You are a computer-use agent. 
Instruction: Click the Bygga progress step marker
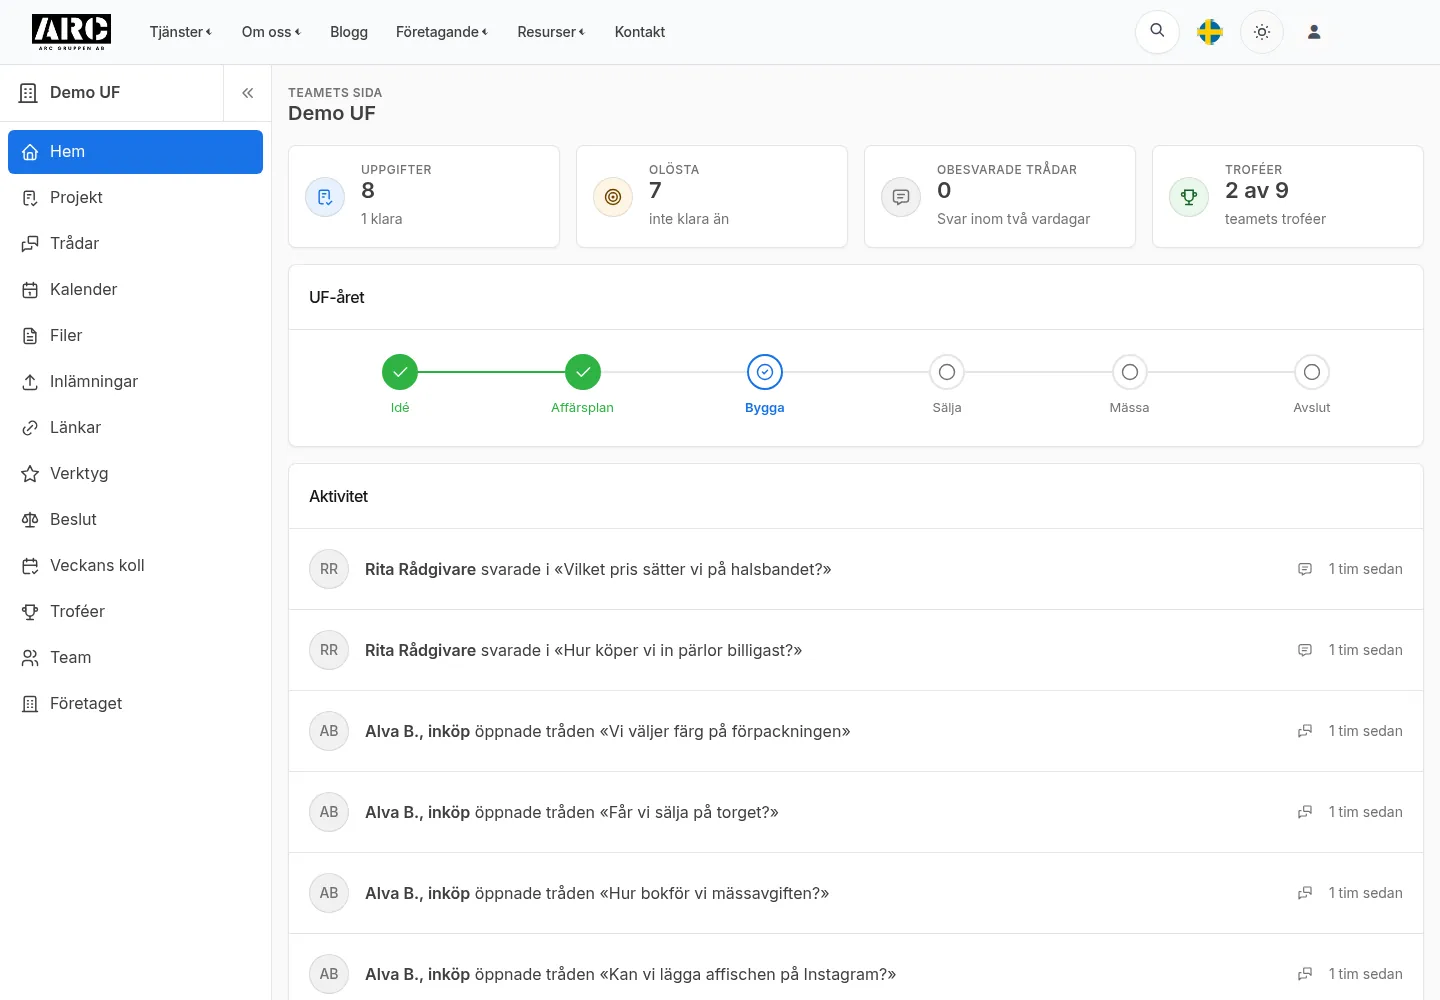(765, 372)
